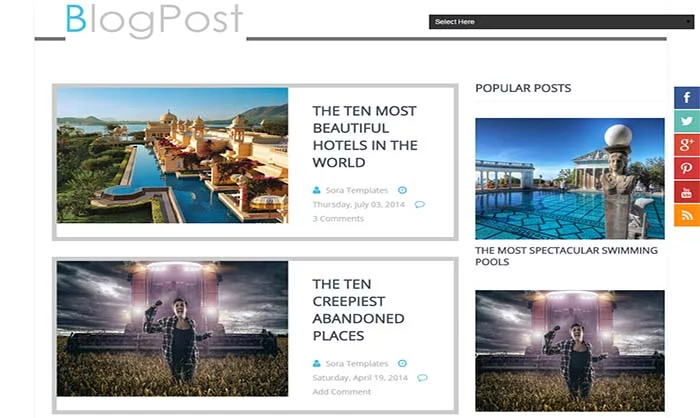Open The Ten Creepiest Abandoned Places title
Screen dimensions: 700x418
click(x=358, y=310)
